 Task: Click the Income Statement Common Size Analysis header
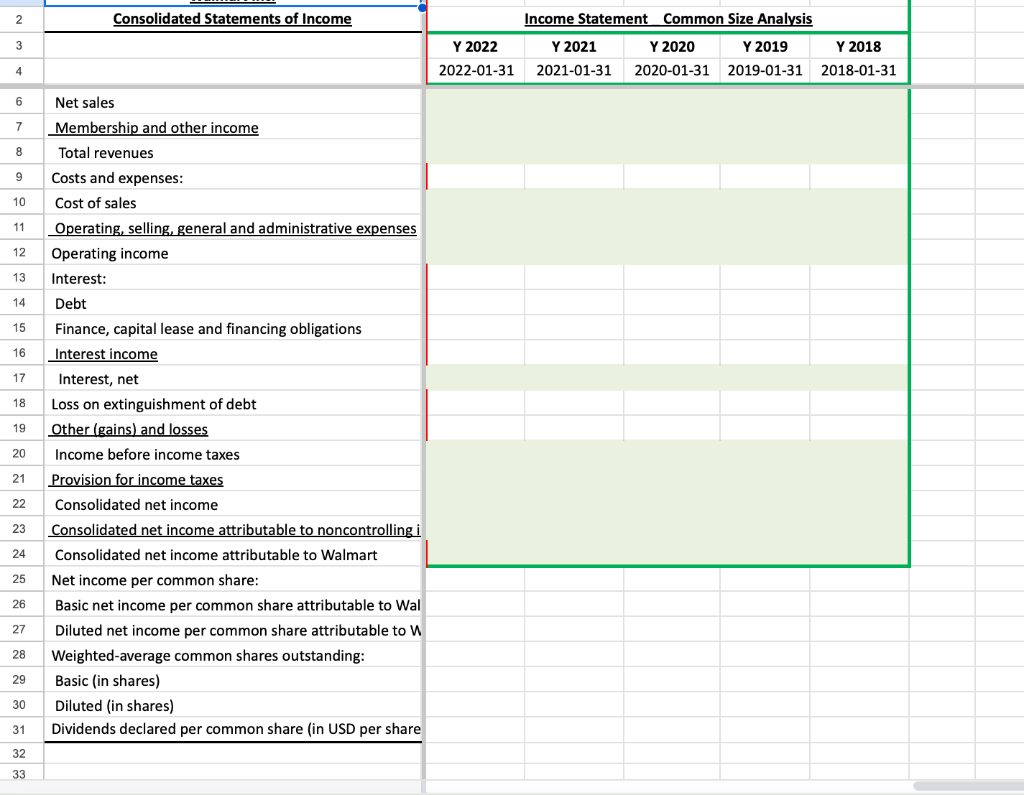[668, 18]
